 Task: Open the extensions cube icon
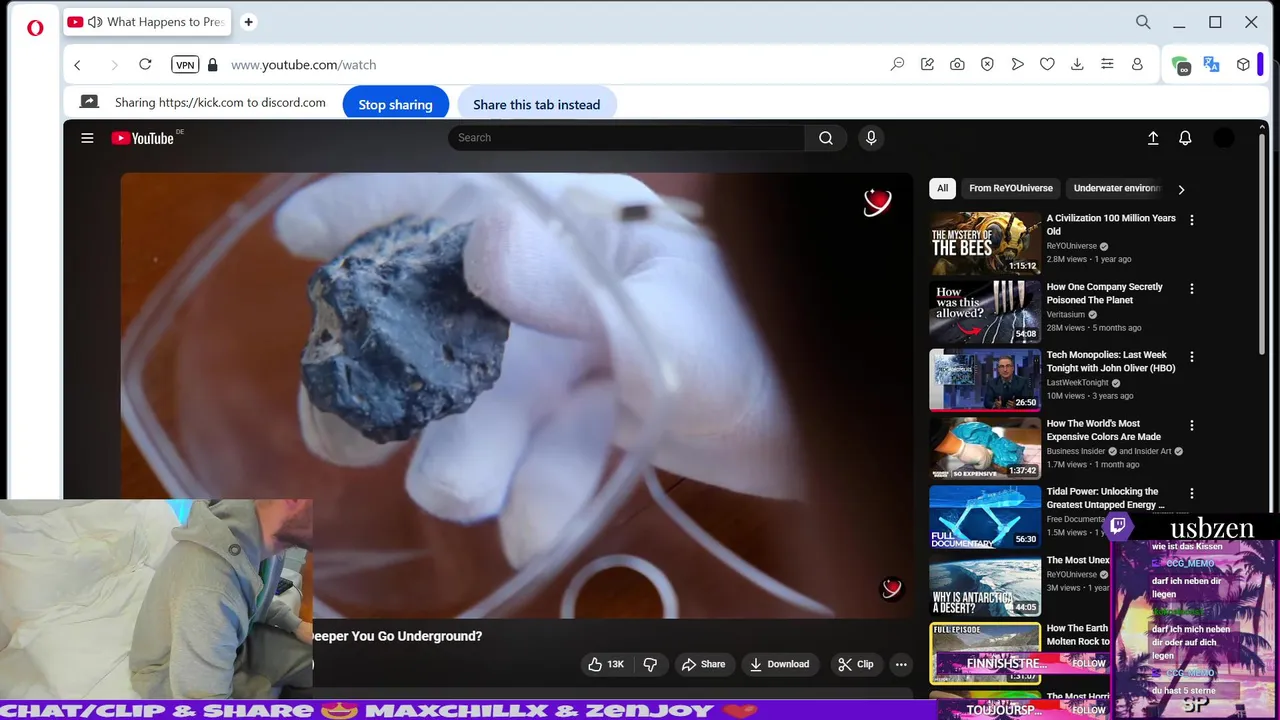click(1243, 64)
